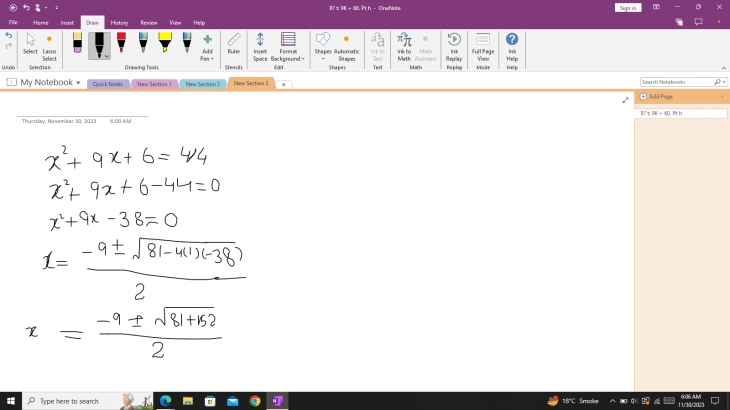Click the ribbon Undo arrow above the Undo label
The height and width of the screenshot is (410, 730).
[8, 36]
